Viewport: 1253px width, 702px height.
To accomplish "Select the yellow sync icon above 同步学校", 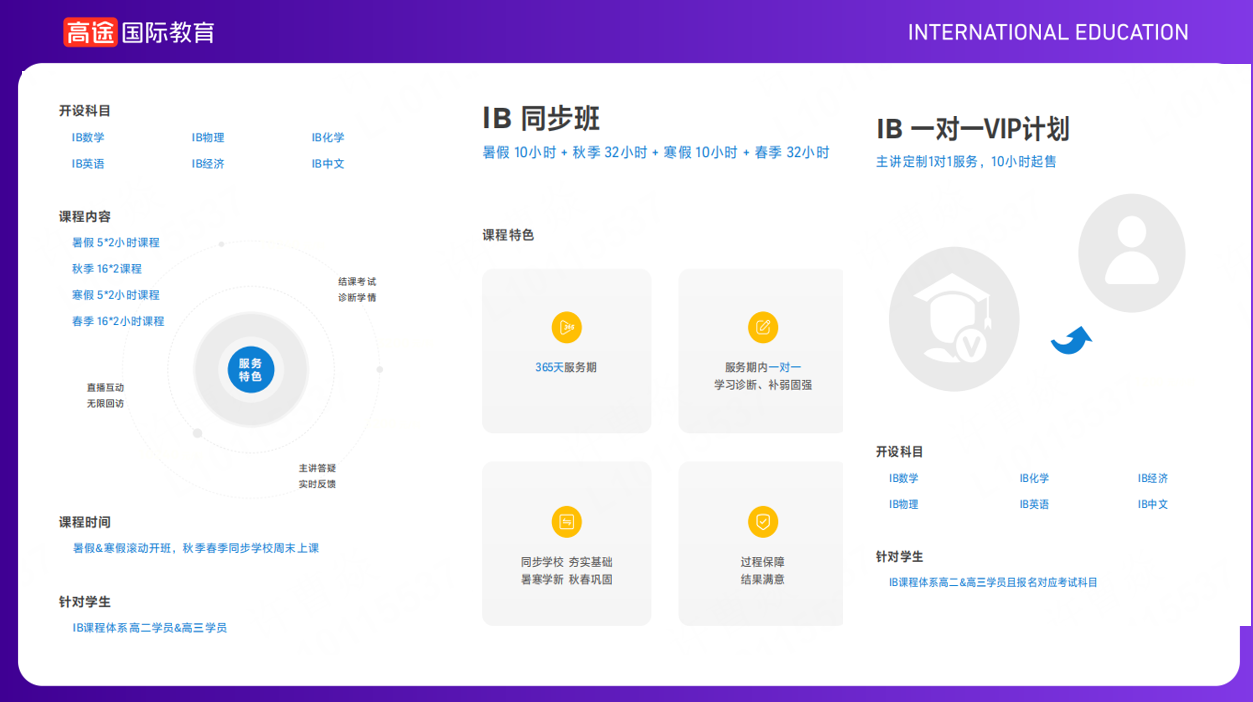I will 566,522.
